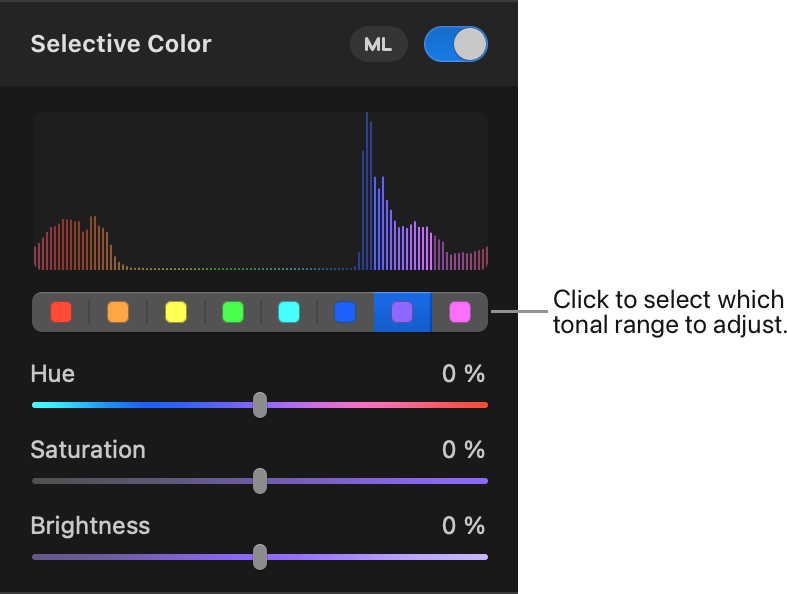Click the Brightness slider handle
The width and height of the screenshot is (787, 594).
click(260, 557)
